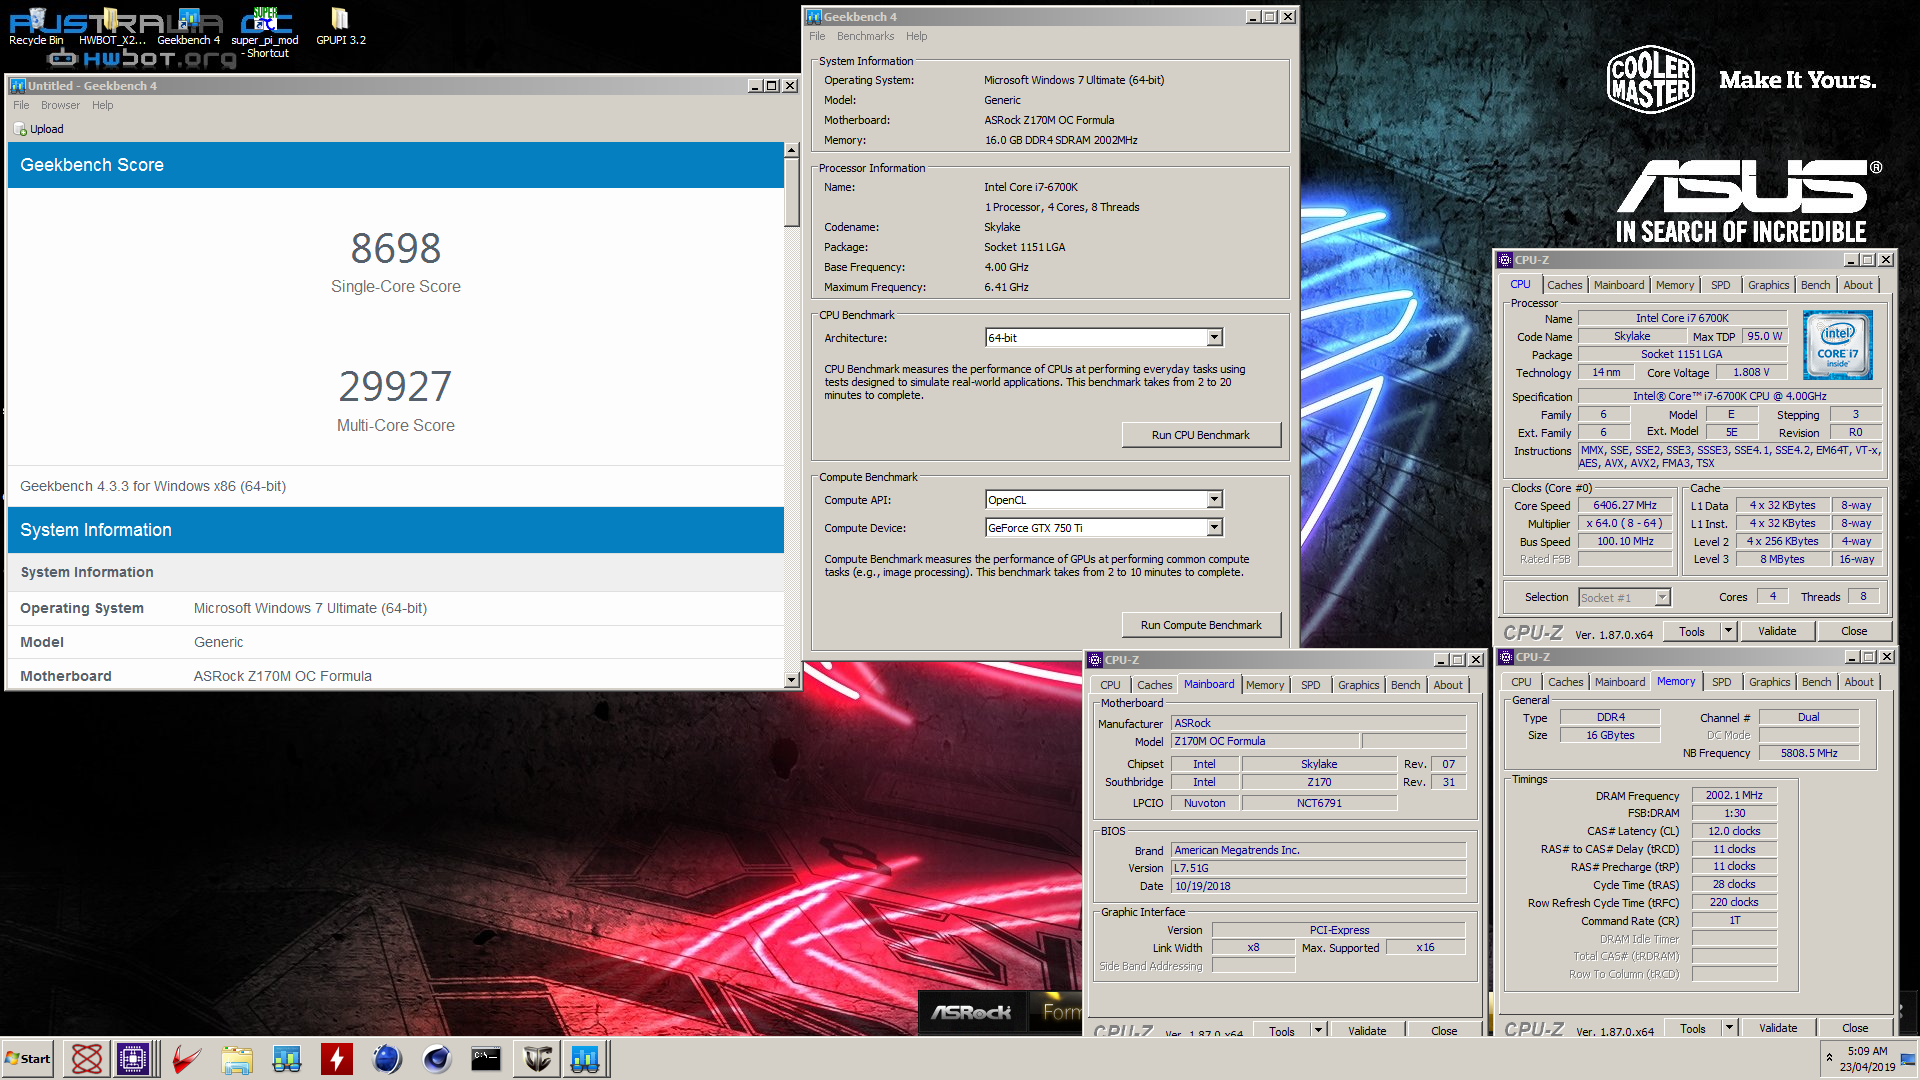Click the Intel Core i7 logo in CPU-Z
Screen dimensions: 1920x1080
1837,345
